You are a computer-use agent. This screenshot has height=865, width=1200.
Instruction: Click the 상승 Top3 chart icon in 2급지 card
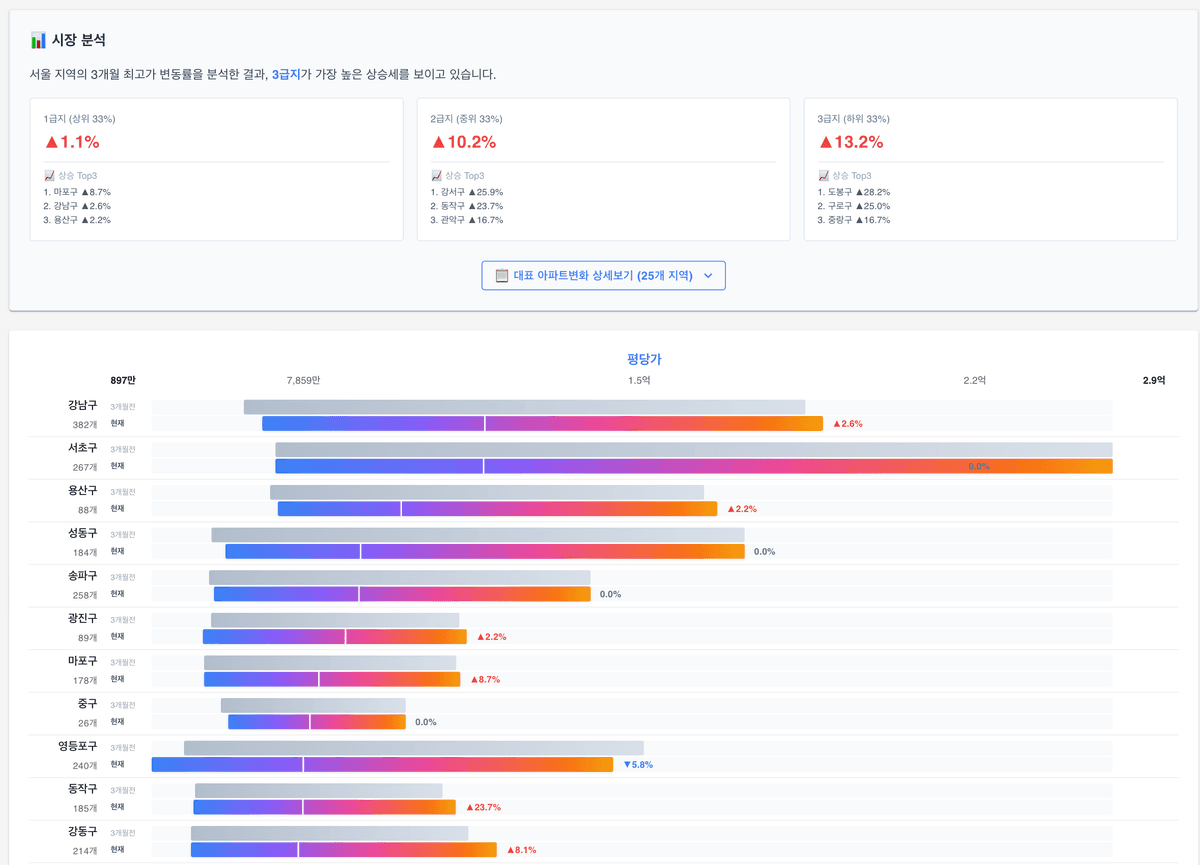tap(436, 176)
